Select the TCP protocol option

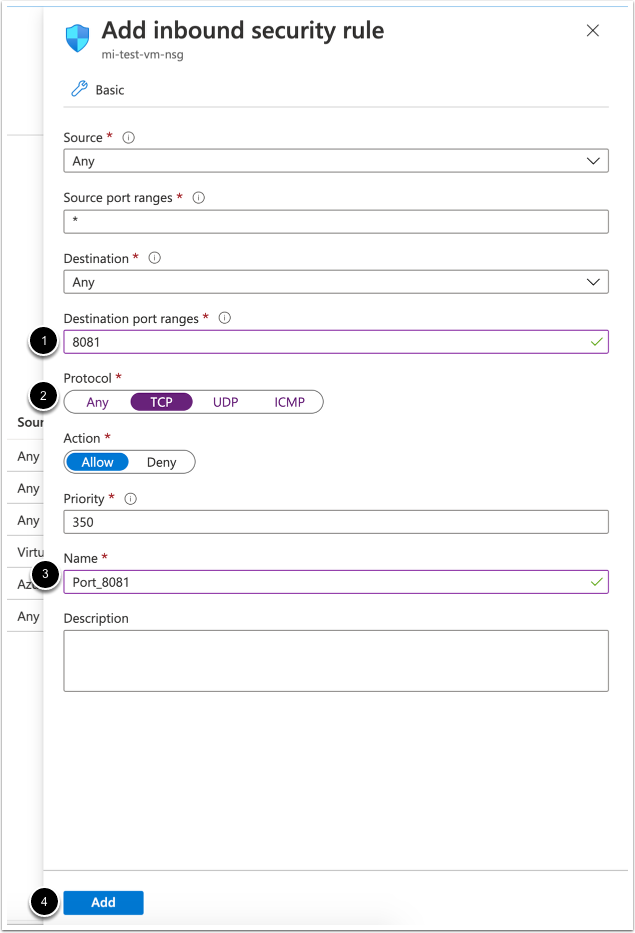tap(161, 402)
